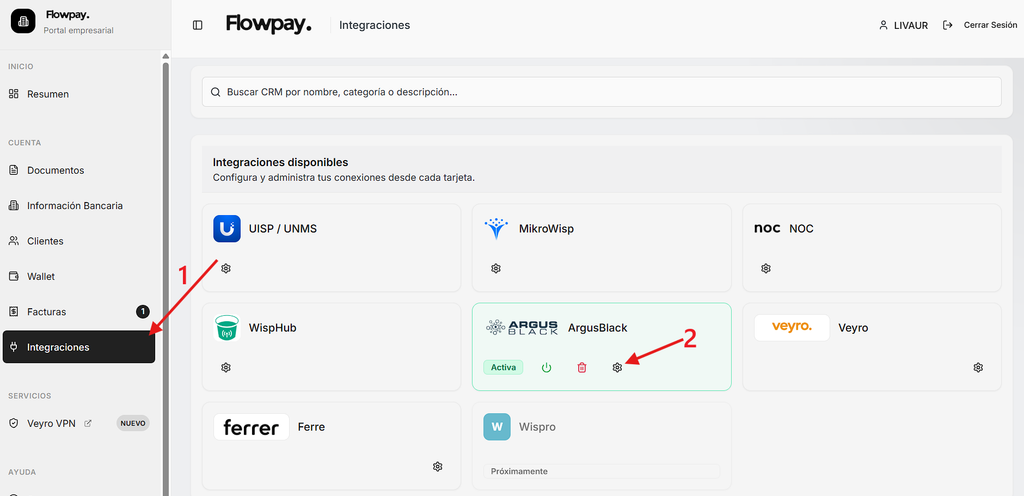
Task: Select the Integraciones sidebar item
Action: (x=79, y=347)
